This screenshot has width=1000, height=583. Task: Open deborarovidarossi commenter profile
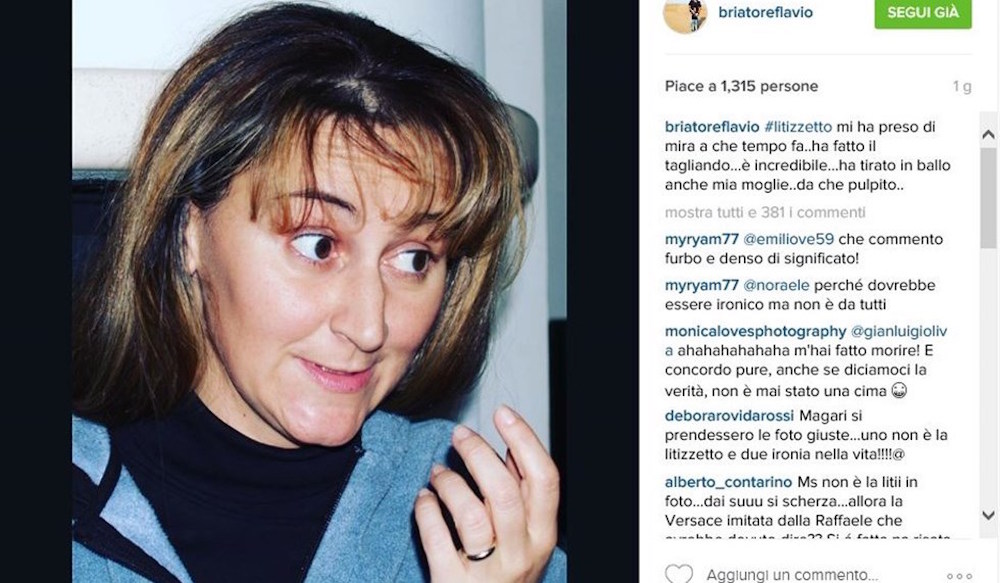click(x=729, y=416)
